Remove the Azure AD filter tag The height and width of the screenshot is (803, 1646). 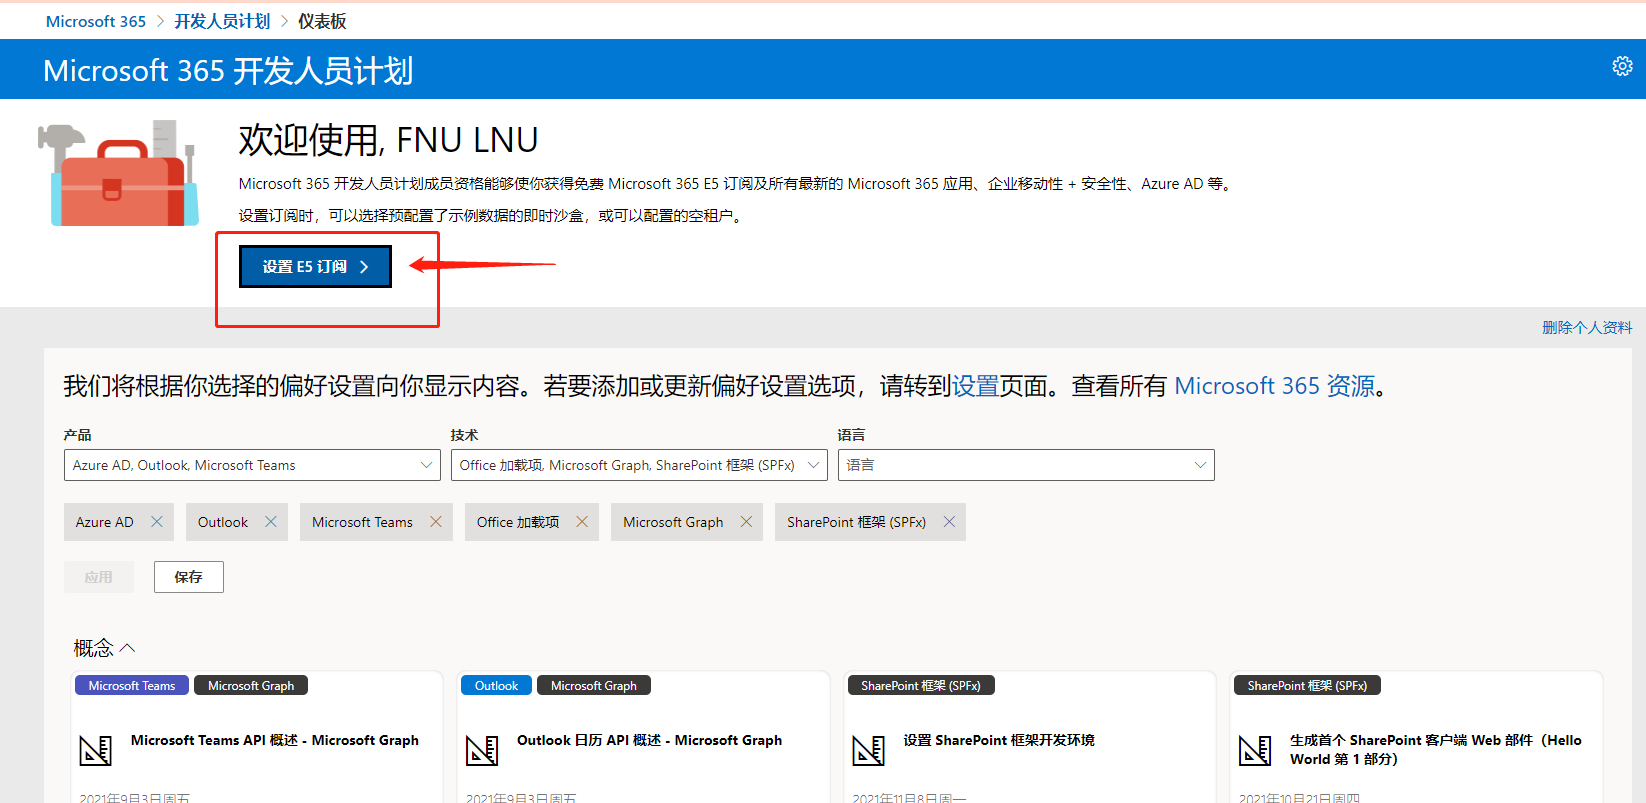pyautogui.click(x=157, y=522)
